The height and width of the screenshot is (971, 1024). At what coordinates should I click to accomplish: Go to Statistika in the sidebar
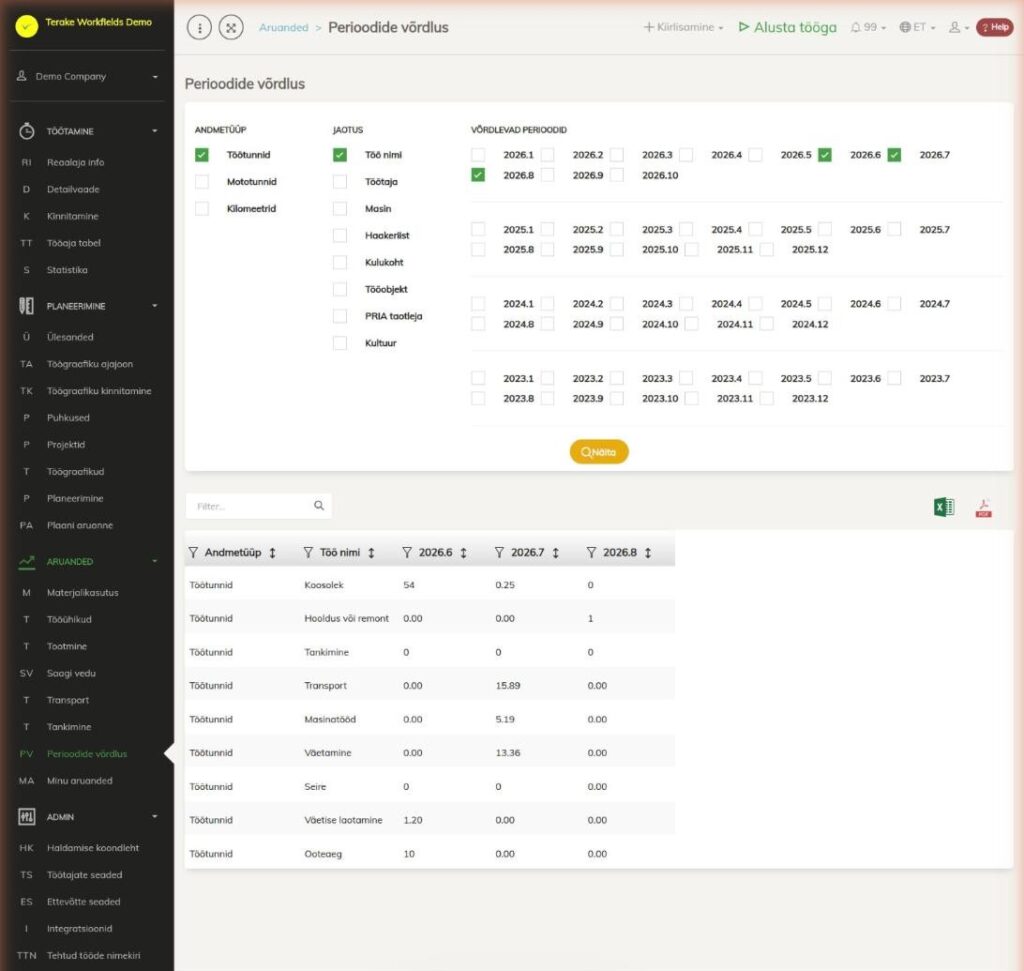(67, 270)
